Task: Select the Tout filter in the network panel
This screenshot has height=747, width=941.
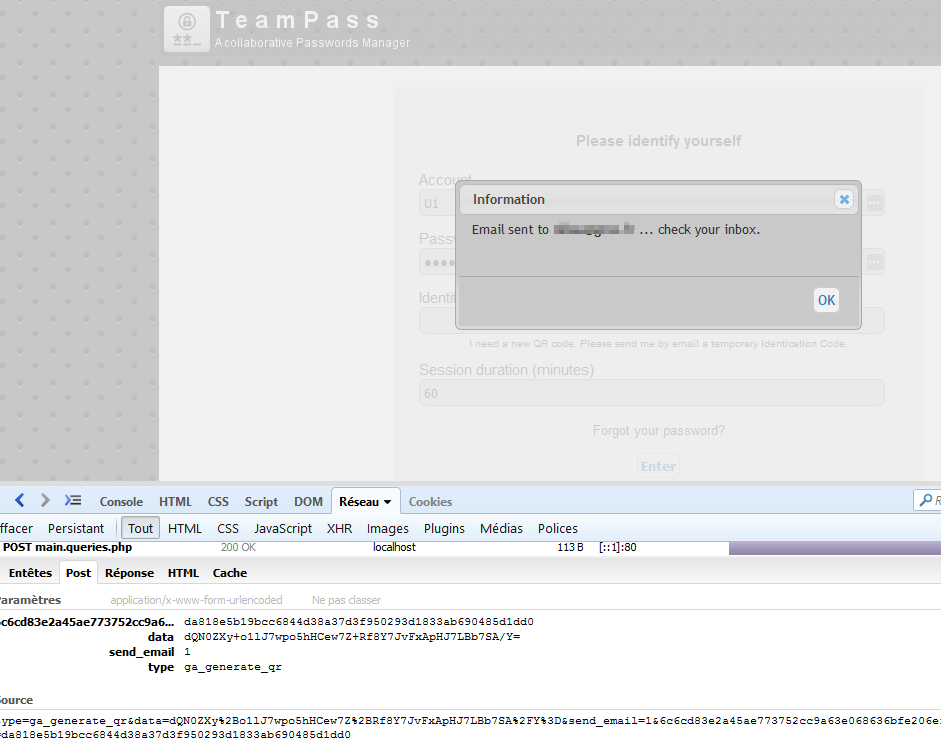Action: (139, 527)
